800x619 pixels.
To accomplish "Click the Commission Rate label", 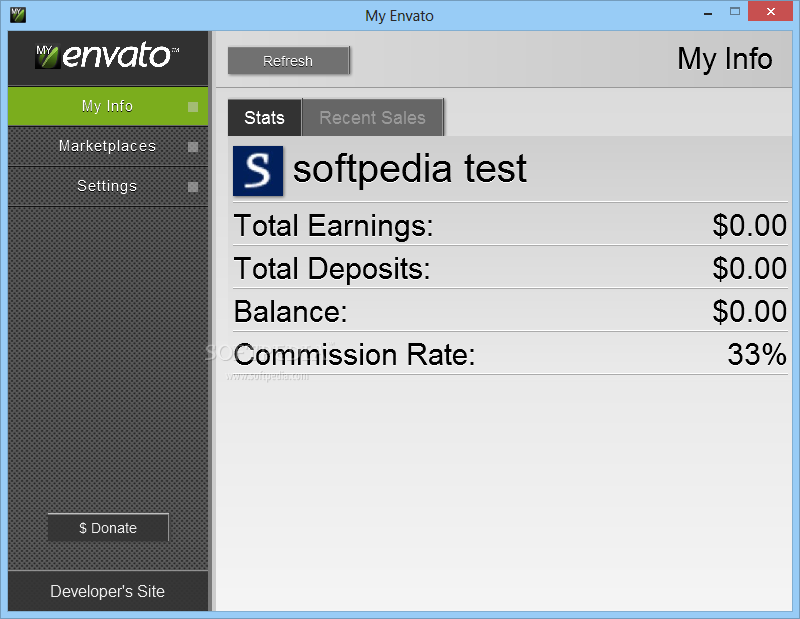I will tap(354, 355).
